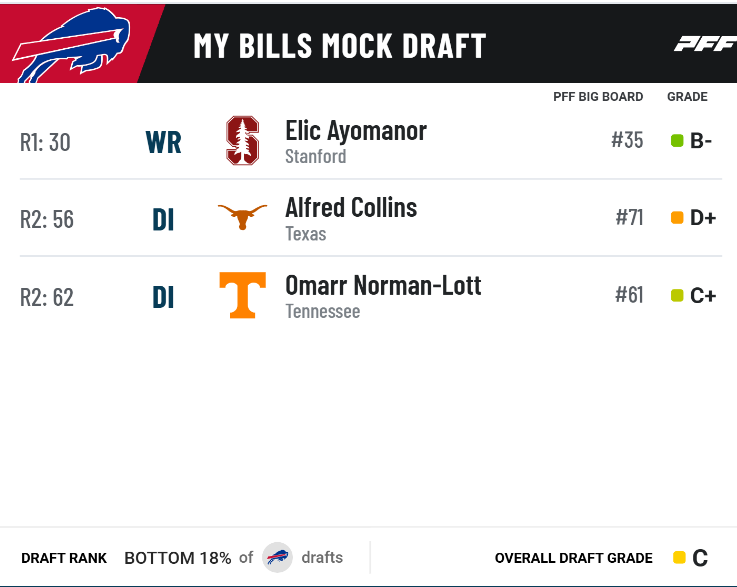Click the yellow-green C+ grade swatch
Screen dimensions: 737x587
point(677,296)
